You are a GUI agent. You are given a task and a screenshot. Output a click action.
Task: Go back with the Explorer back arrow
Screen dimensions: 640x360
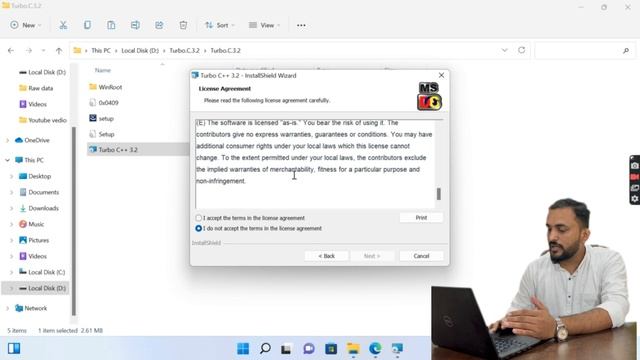11,51
